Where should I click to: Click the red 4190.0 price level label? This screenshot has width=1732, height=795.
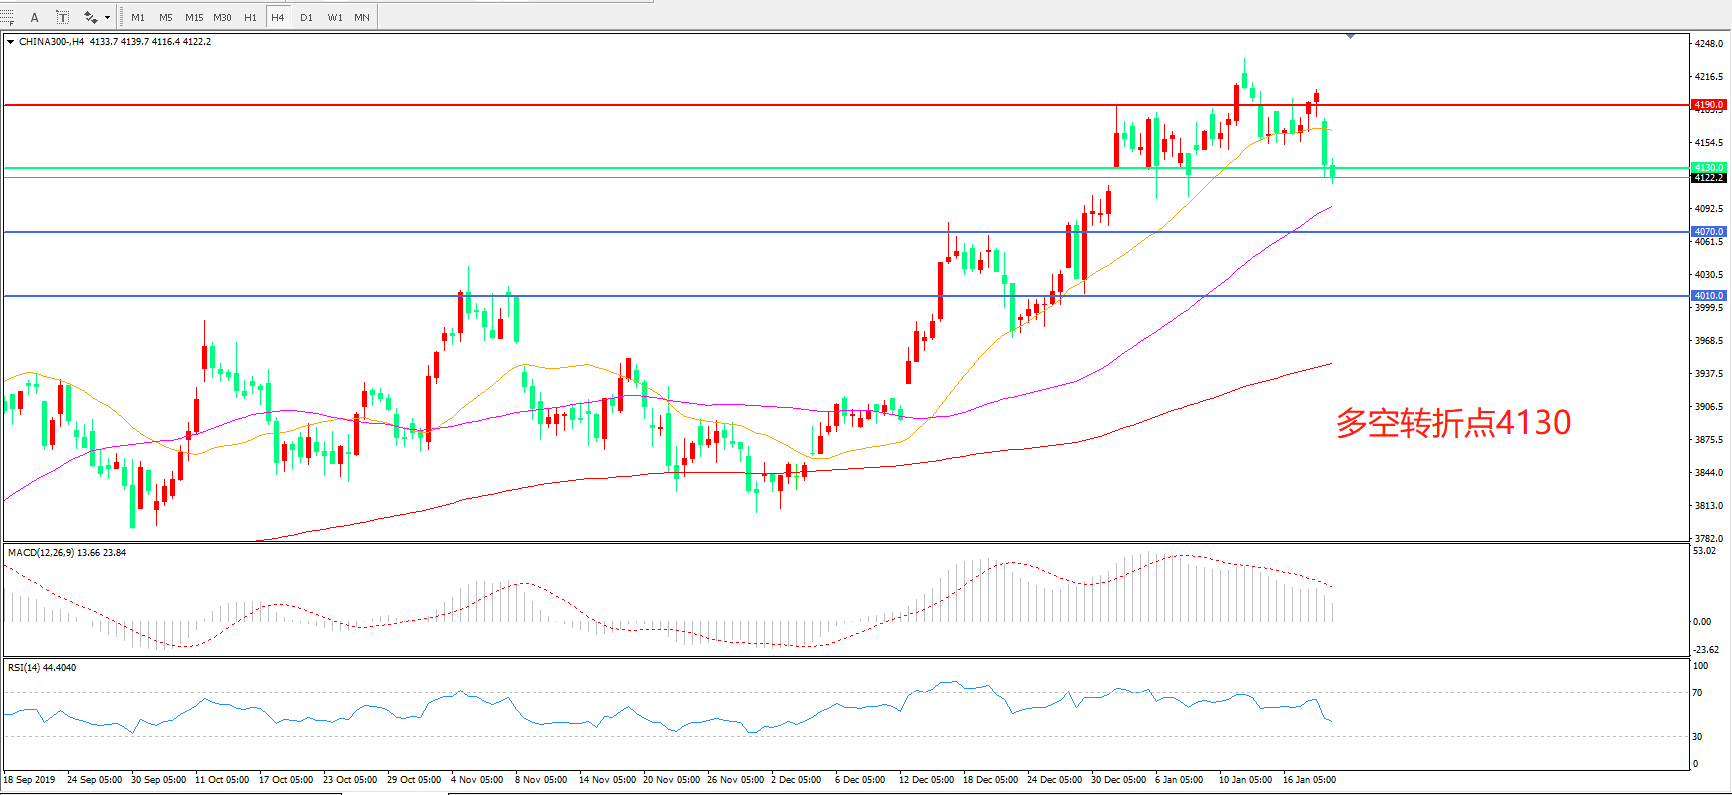pyautogui.click(x=1708, y=105)
